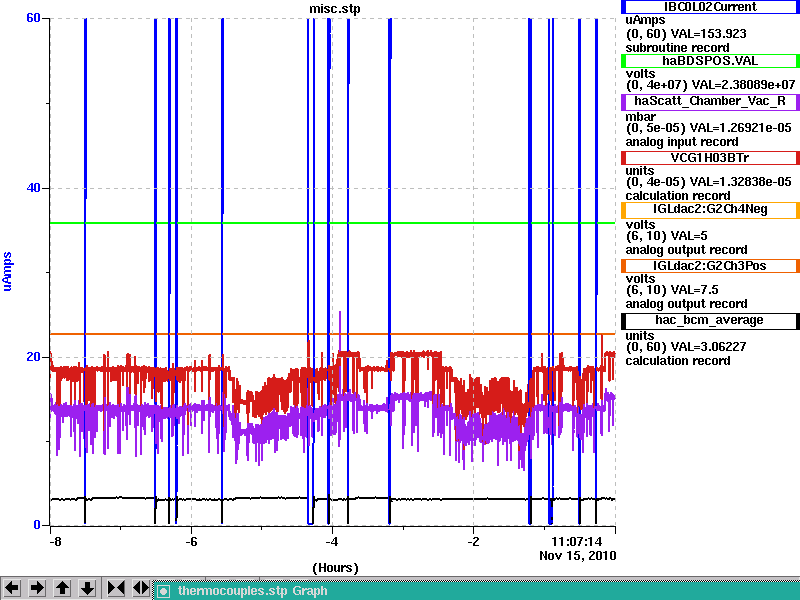Viewport: 800px width, 600px height.
Task: Click the VAL=3.06227 readout text
Action: coord(708,347)
